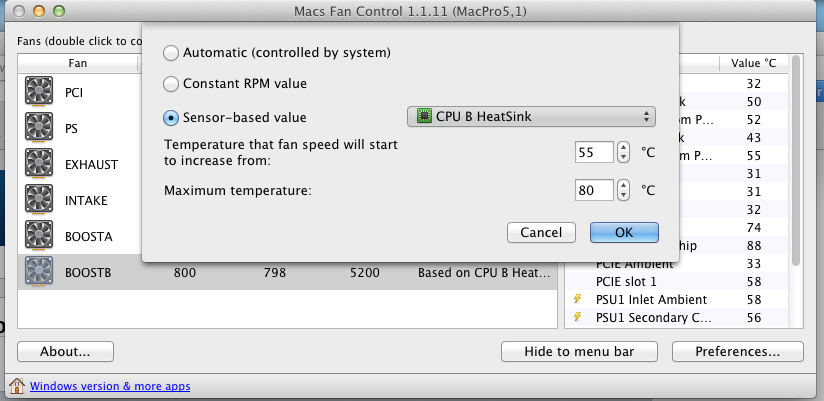824x401 pixels.
Task: Click the Value °C column header
Action: (753, 63)
